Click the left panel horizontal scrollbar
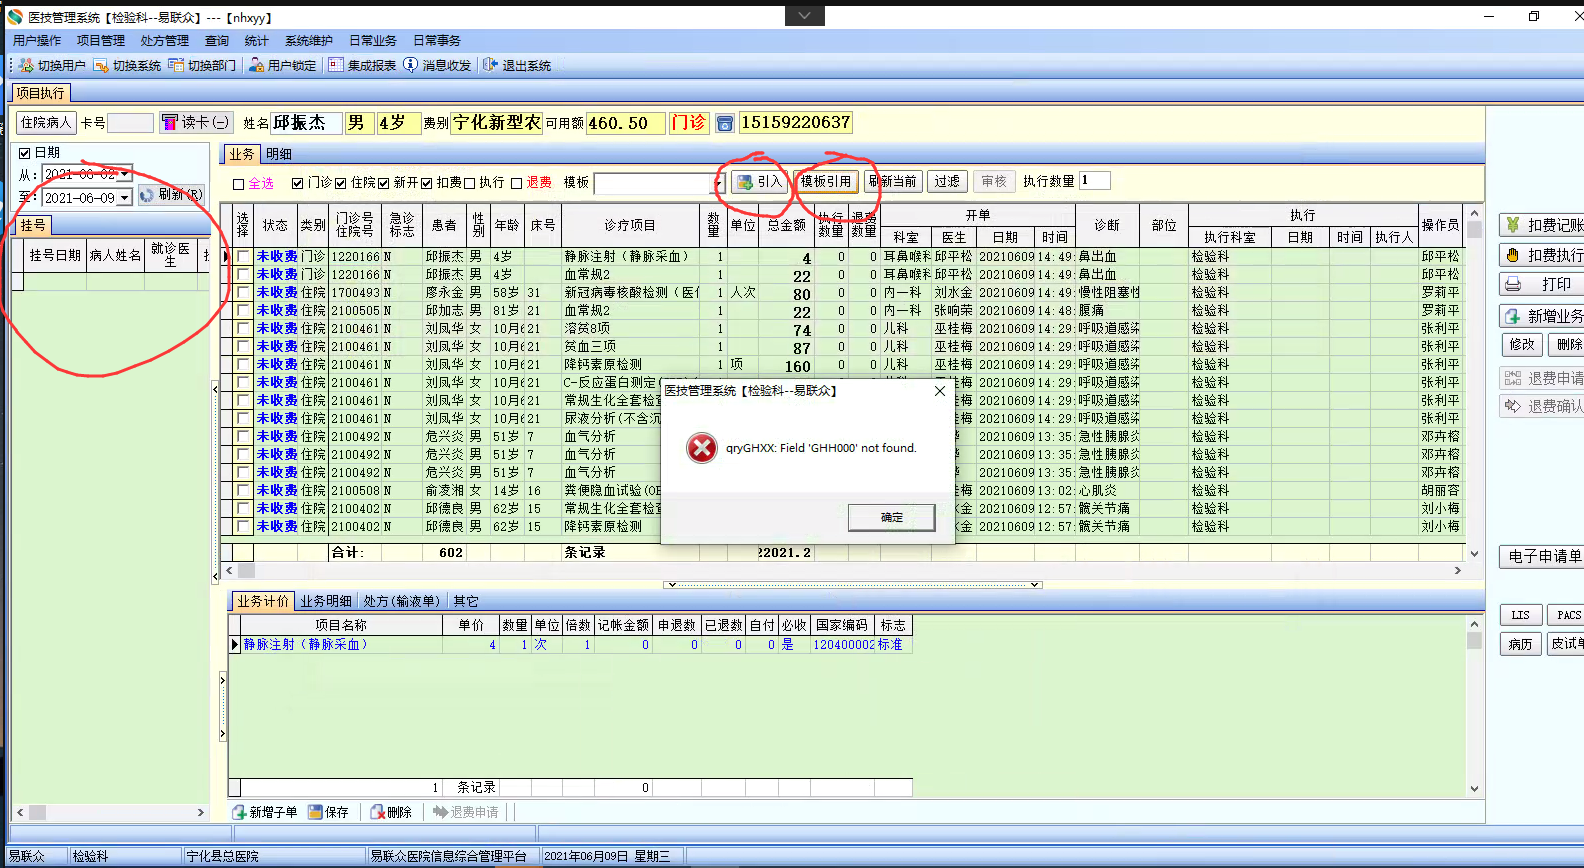This screenshot has height=868, width=1584. pyautogui.click(x=109, y=812)
